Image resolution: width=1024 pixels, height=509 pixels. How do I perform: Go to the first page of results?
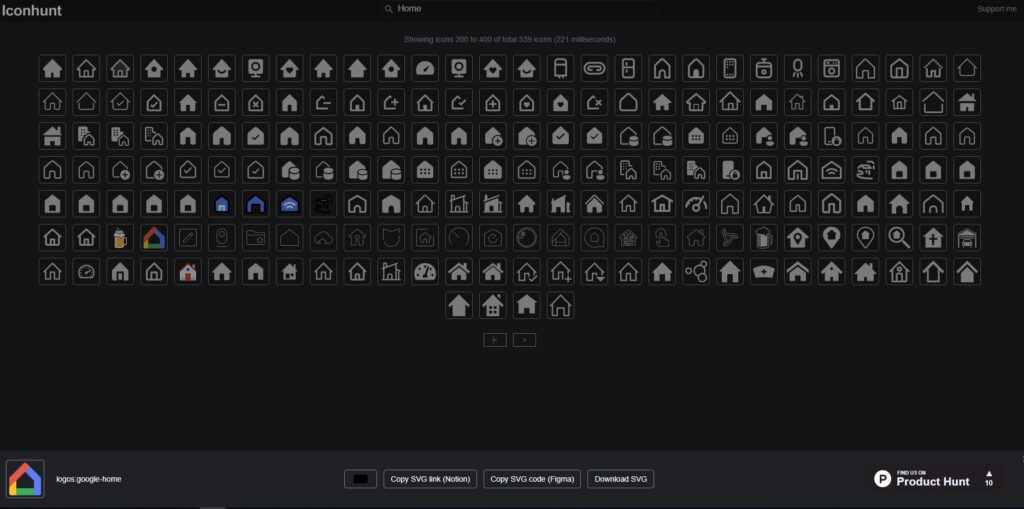pos(495,340)
